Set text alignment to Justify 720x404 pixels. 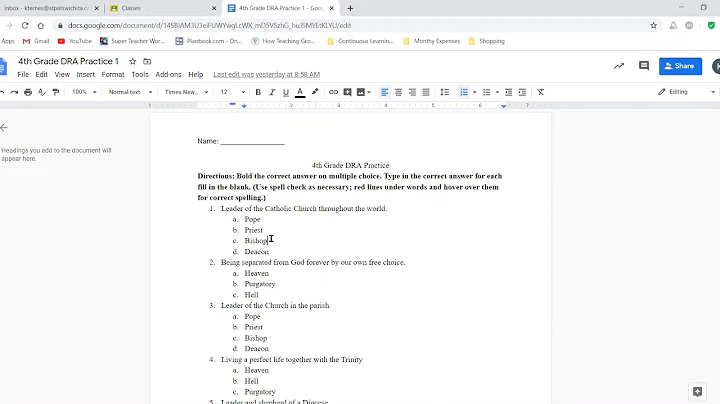[426, 92]
